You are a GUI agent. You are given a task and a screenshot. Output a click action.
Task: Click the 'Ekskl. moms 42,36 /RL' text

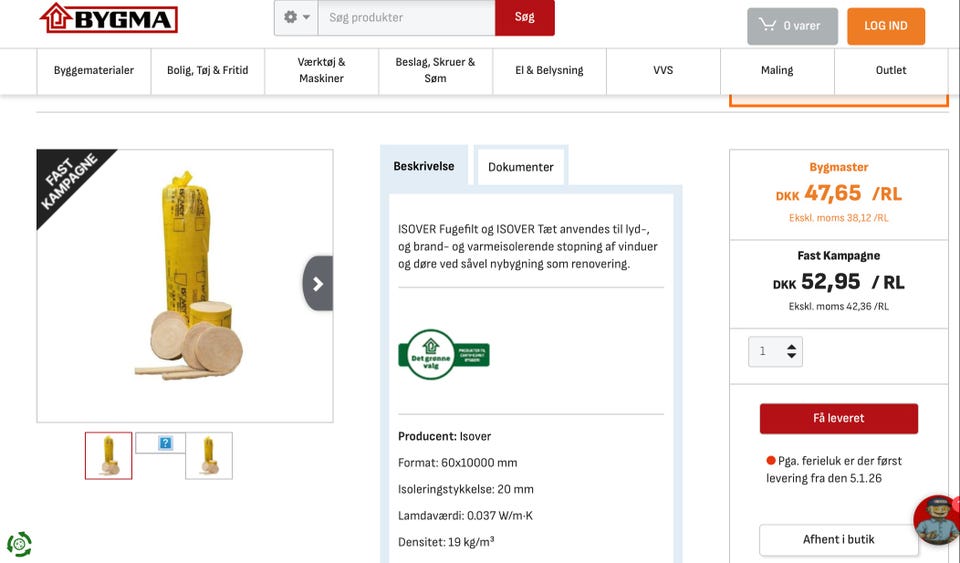tap(839, 306)
